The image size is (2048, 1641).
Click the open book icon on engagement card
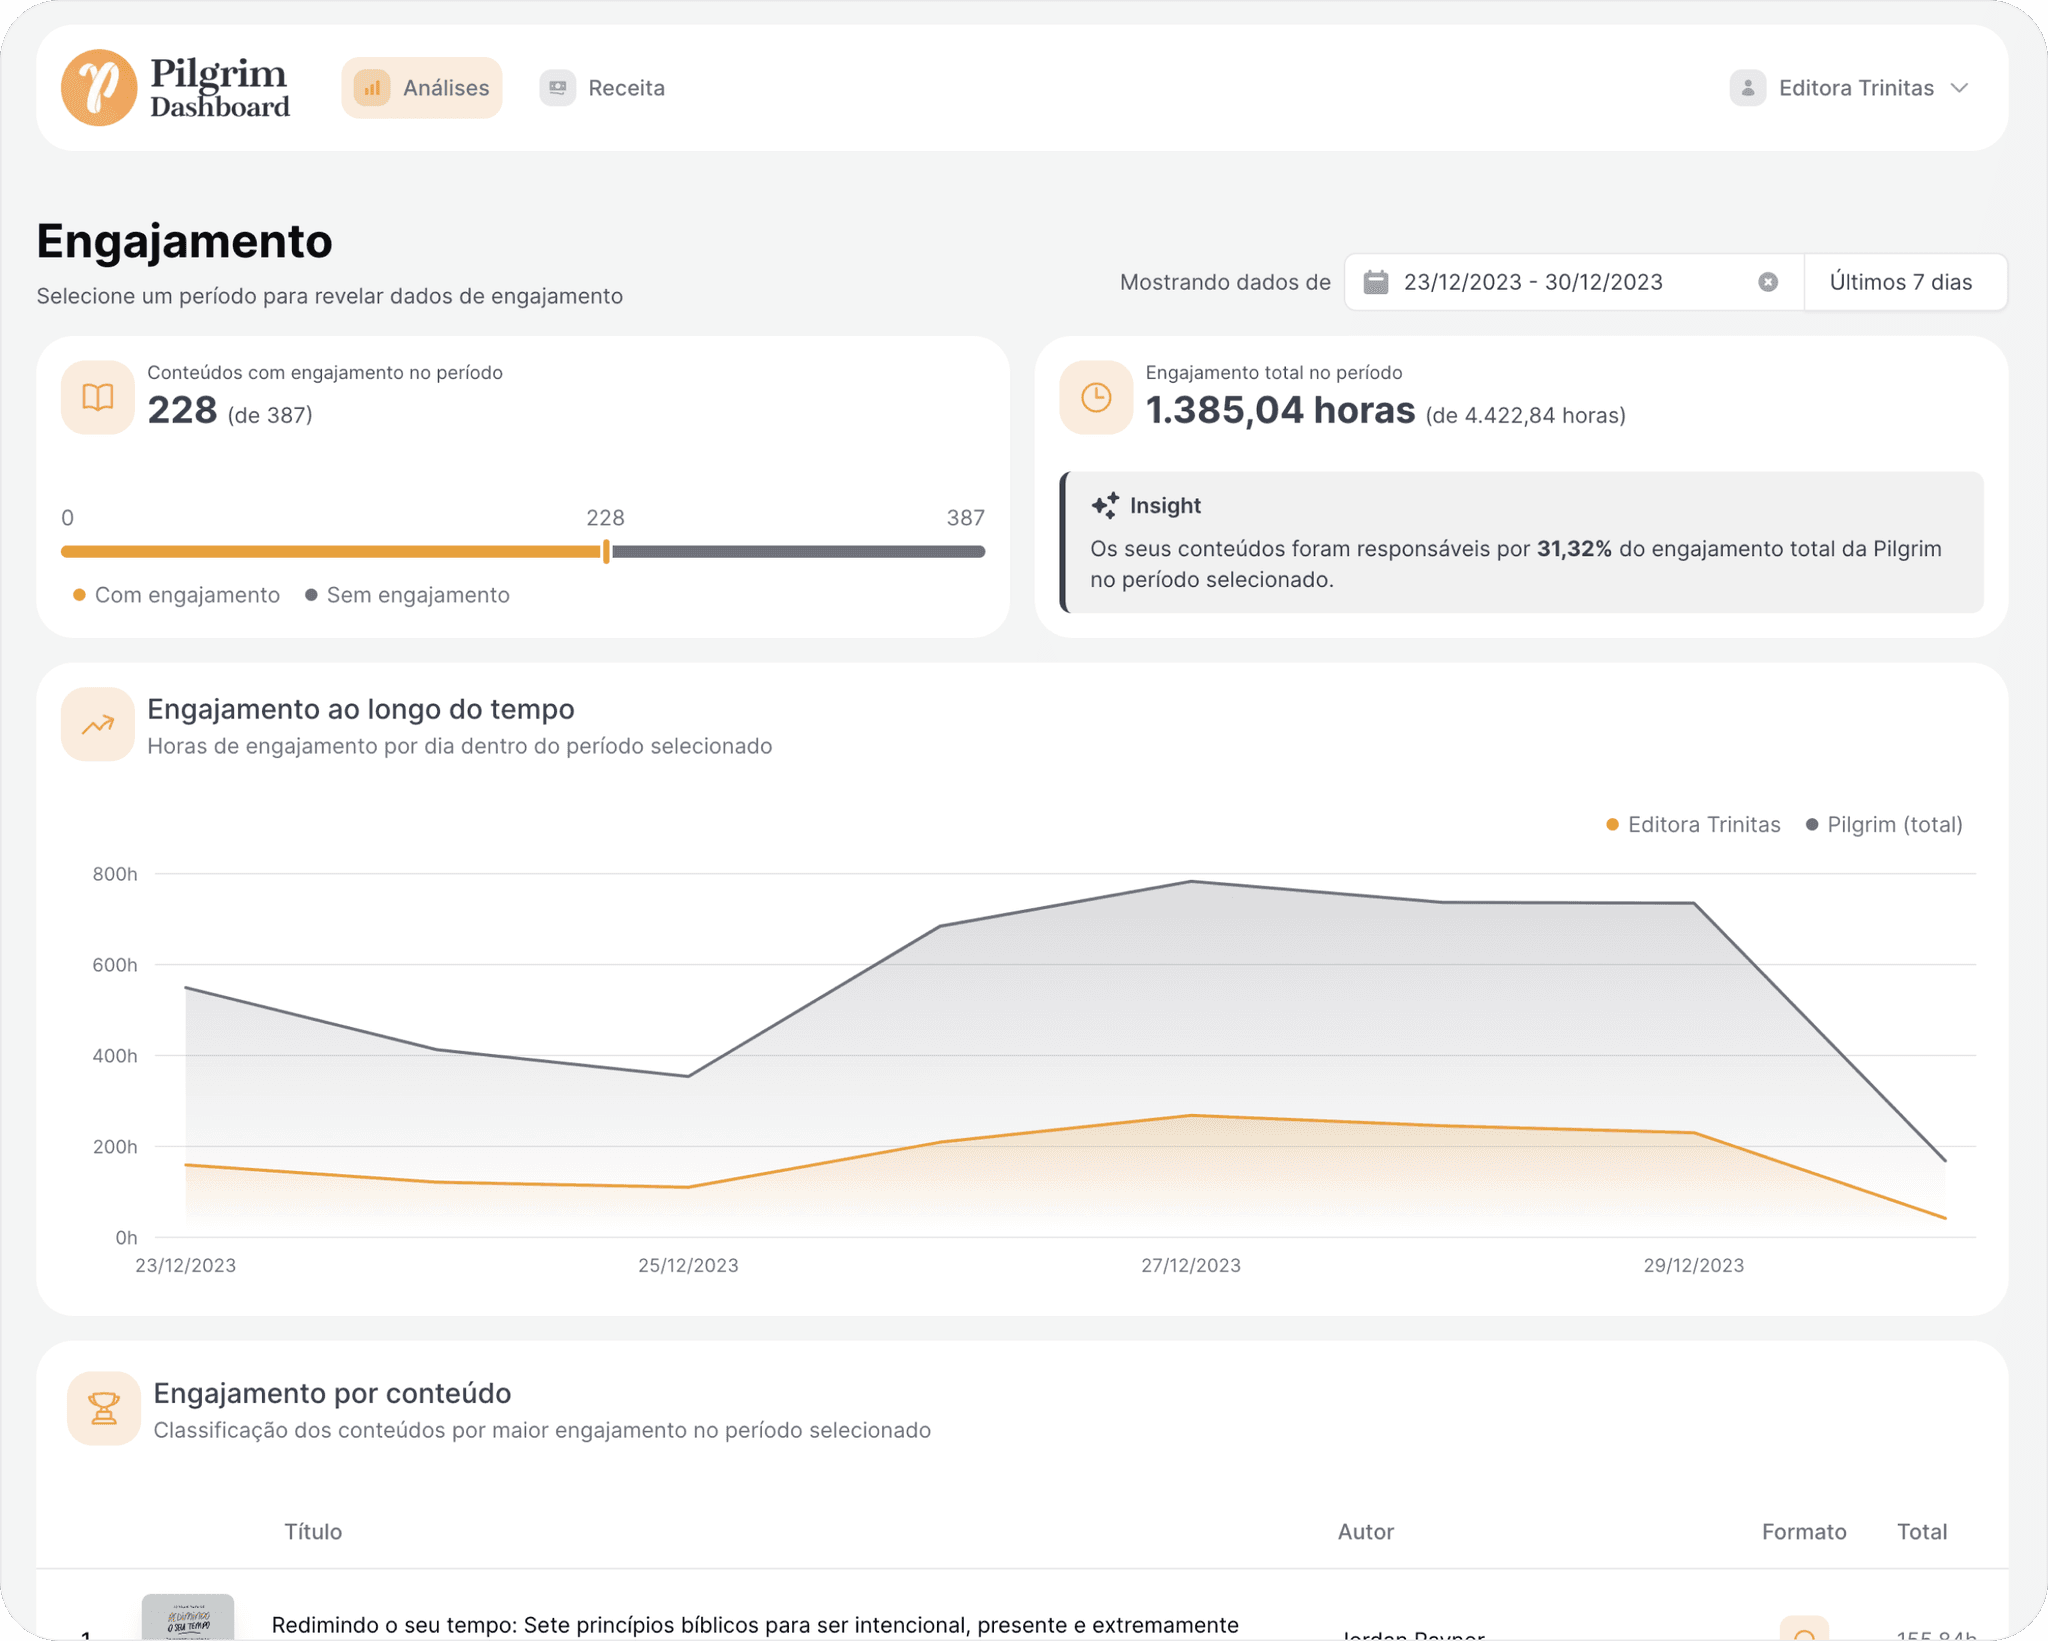point(97,397)
